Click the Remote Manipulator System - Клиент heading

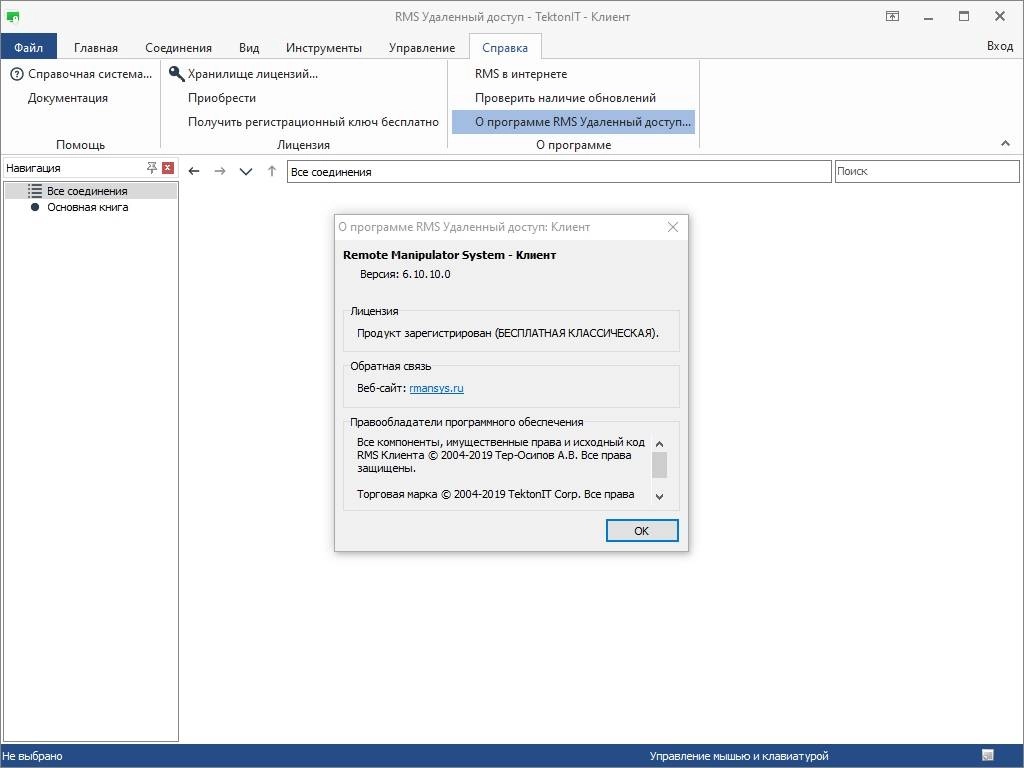pyautogui.click(x=449, y=255)
